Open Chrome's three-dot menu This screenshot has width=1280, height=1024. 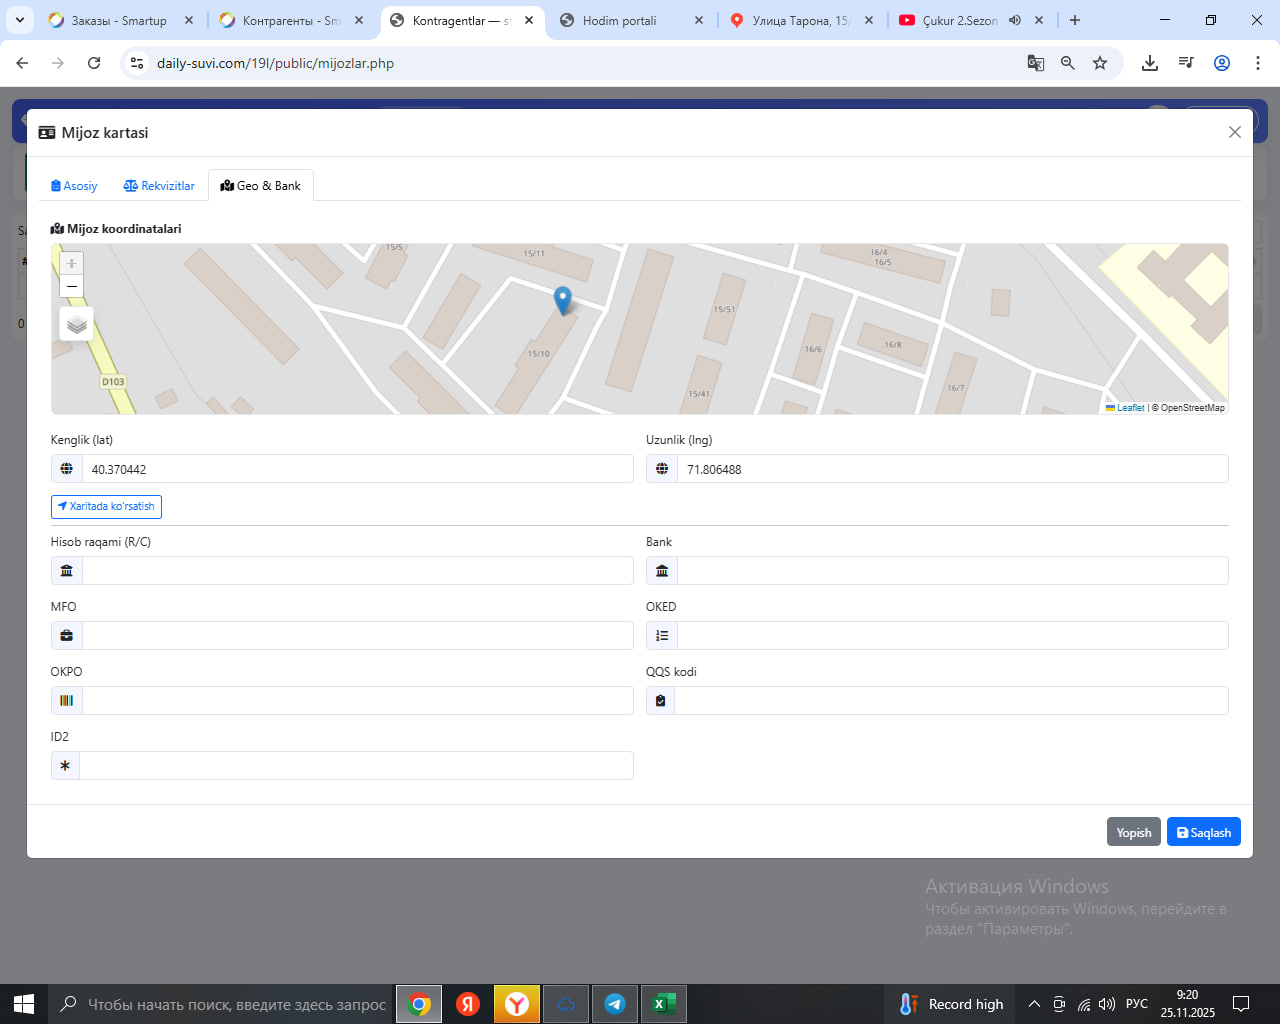click(x=1257, y=63)
